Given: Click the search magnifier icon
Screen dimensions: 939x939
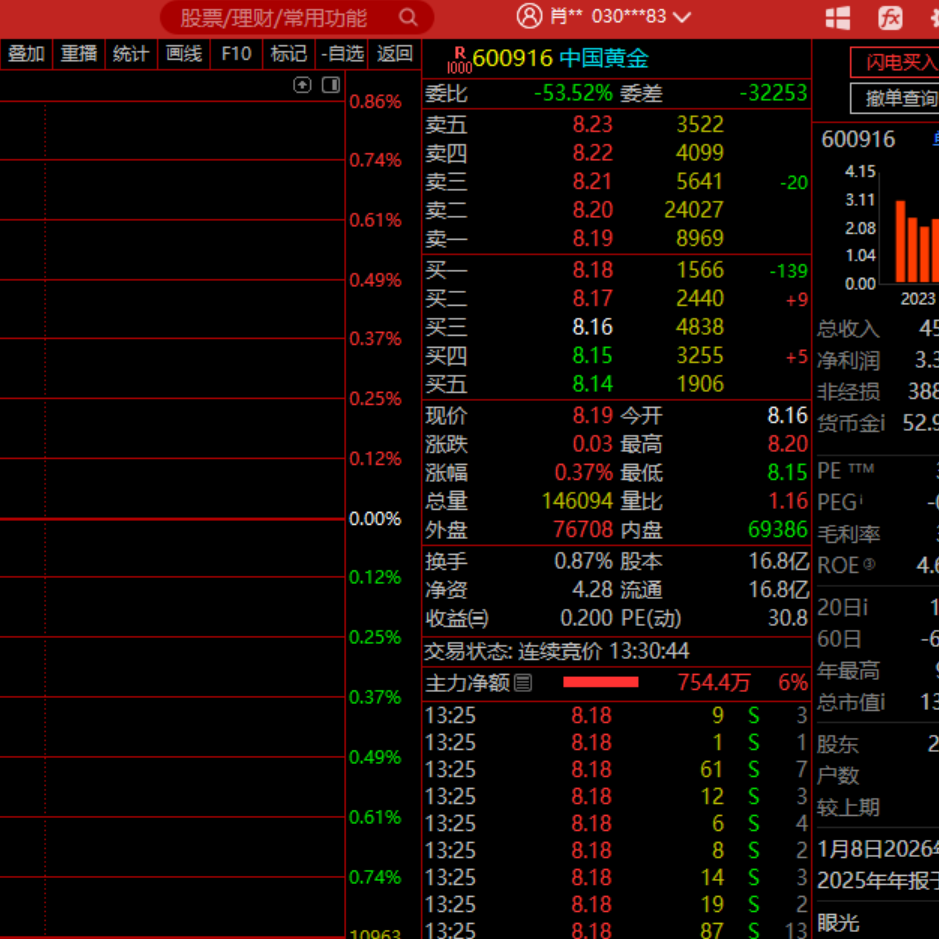Looking at the screenshot, I should pyautogui.click(x=408, y=17).
